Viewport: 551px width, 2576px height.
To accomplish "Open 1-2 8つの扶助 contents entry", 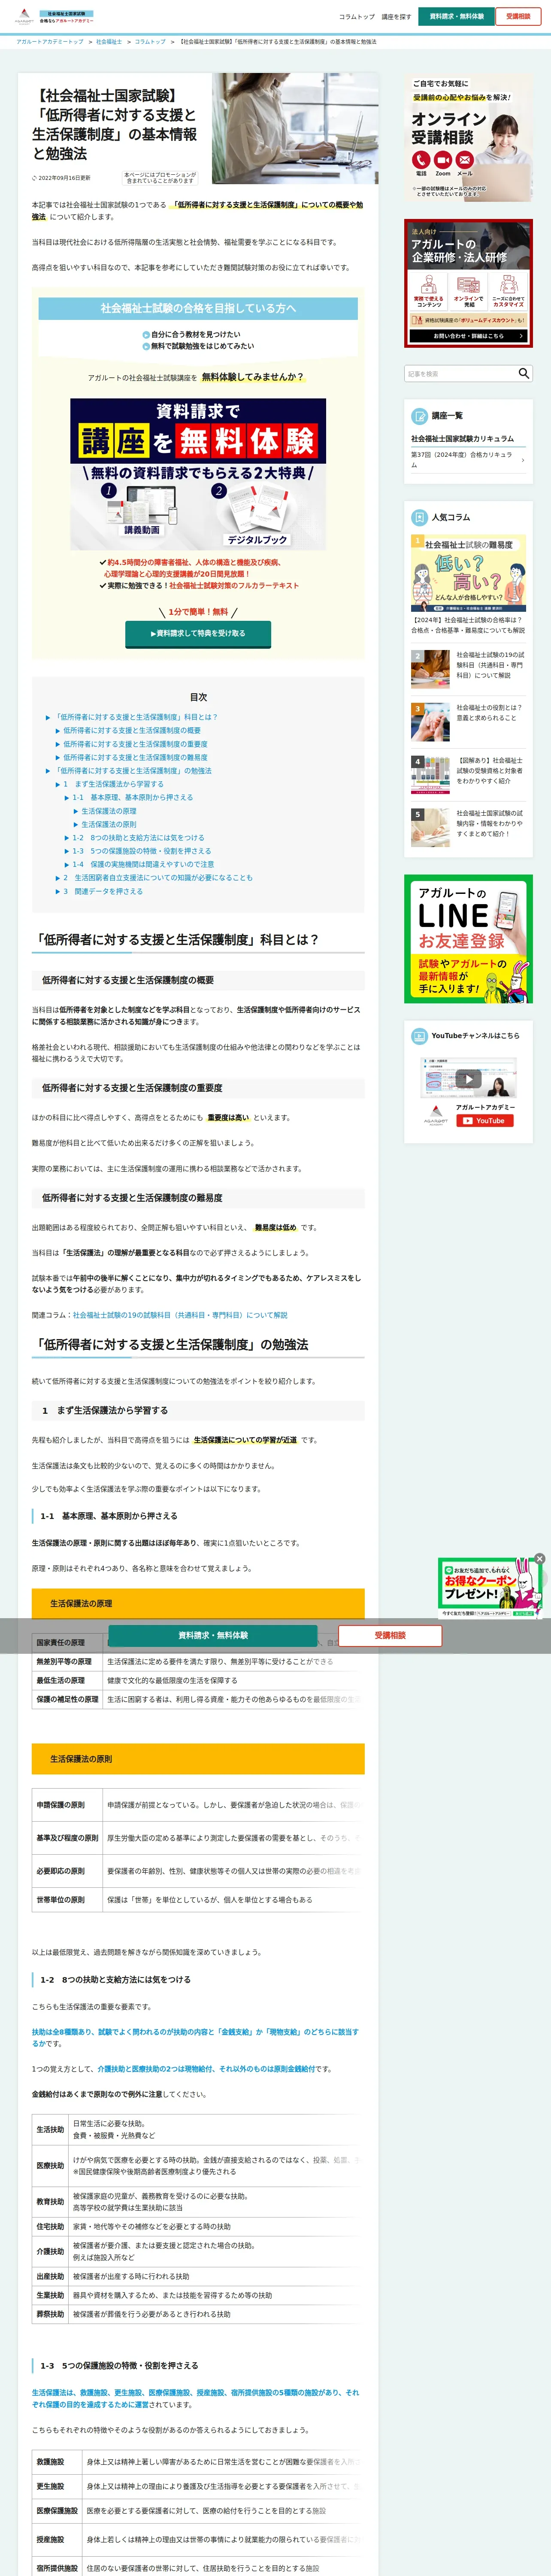I will (x=138, y=838).
